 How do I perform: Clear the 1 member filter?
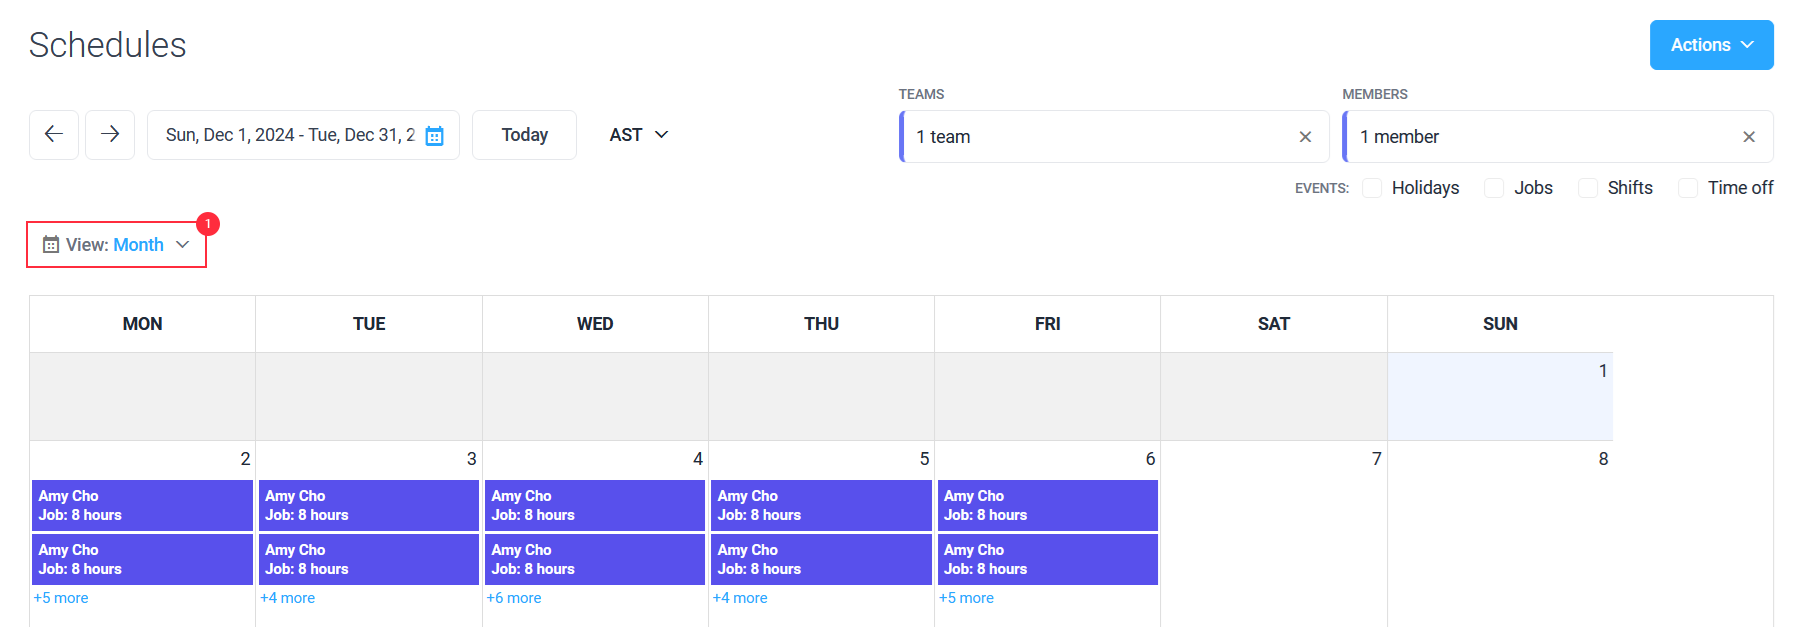click(x=1749, y=137)
